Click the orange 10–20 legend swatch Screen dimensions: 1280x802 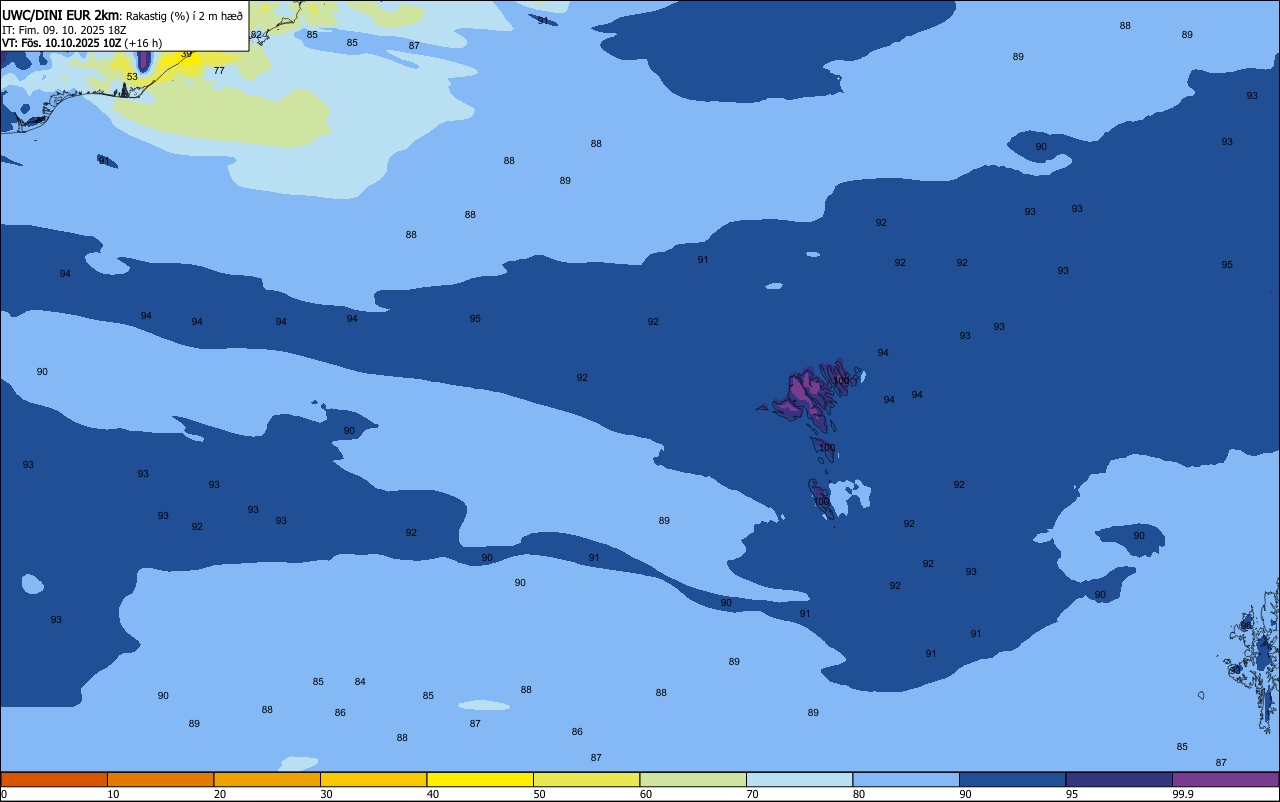(x=160, y=779)
